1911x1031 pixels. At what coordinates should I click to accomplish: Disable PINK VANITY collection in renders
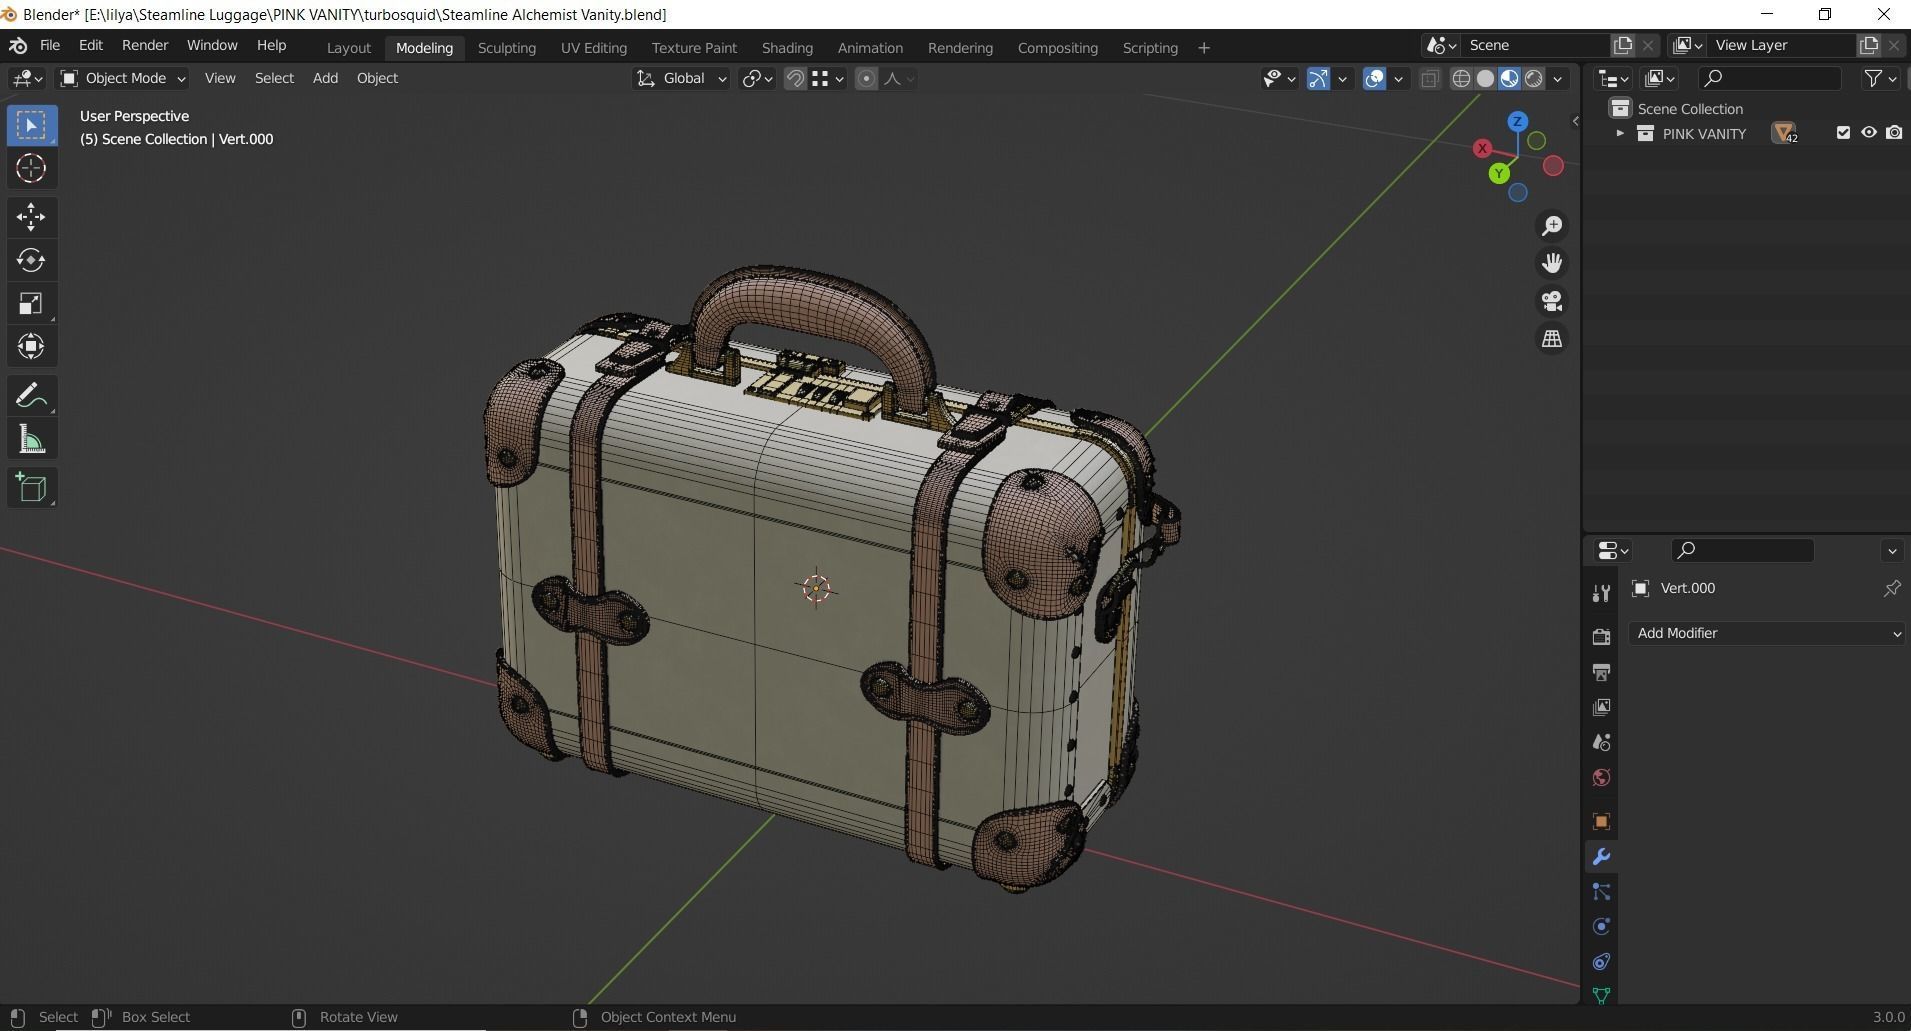click(x=1894, y=133)
